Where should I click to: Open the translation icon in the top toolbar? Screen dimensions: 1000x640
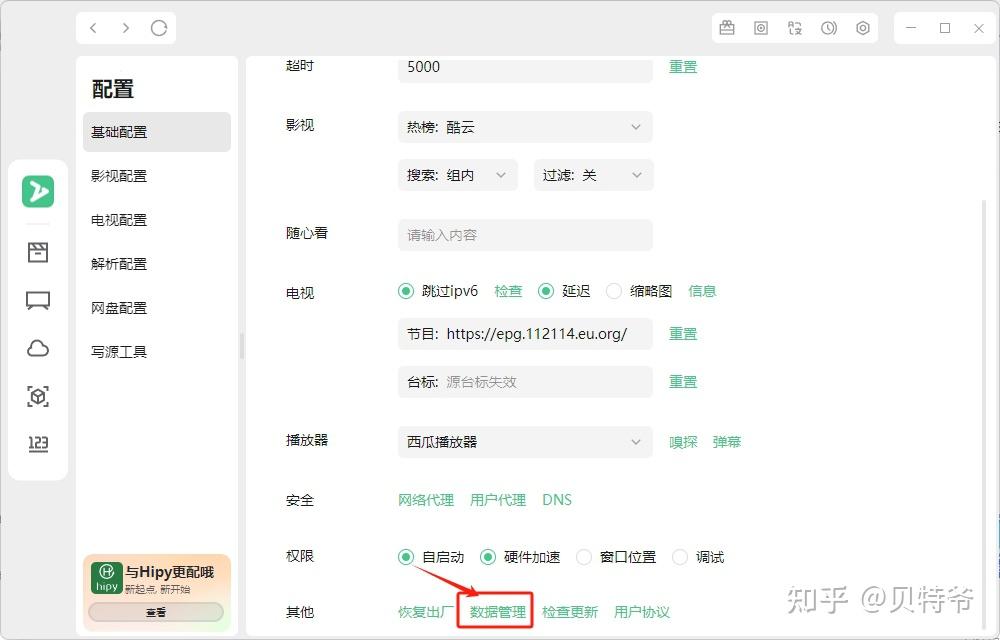(x=795, y=28)
